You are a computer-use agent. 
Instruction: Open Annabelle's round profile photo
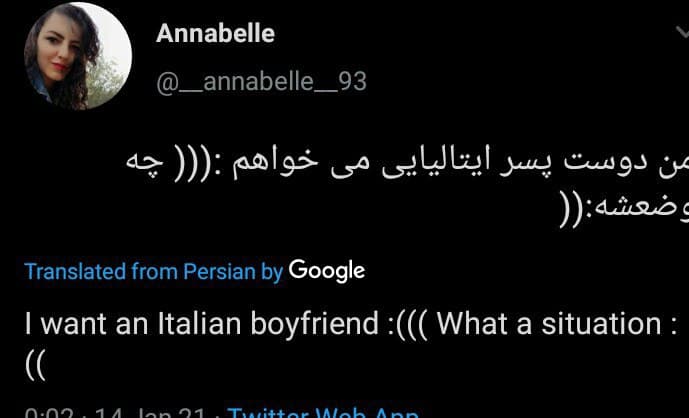click(78, 56)
